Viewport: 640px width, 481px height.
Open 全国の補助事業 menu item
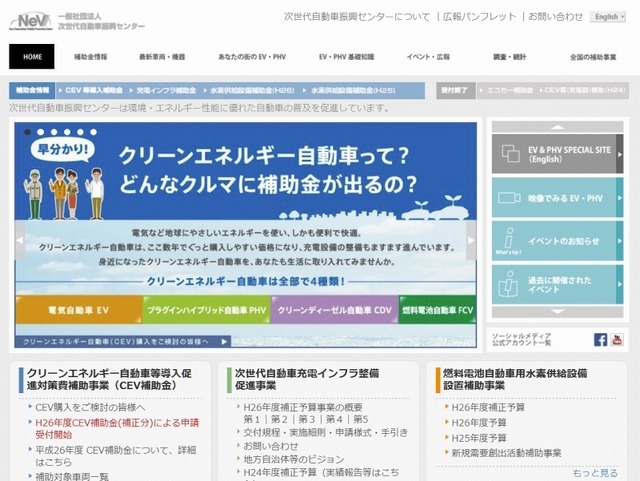(x=593, y=57)
